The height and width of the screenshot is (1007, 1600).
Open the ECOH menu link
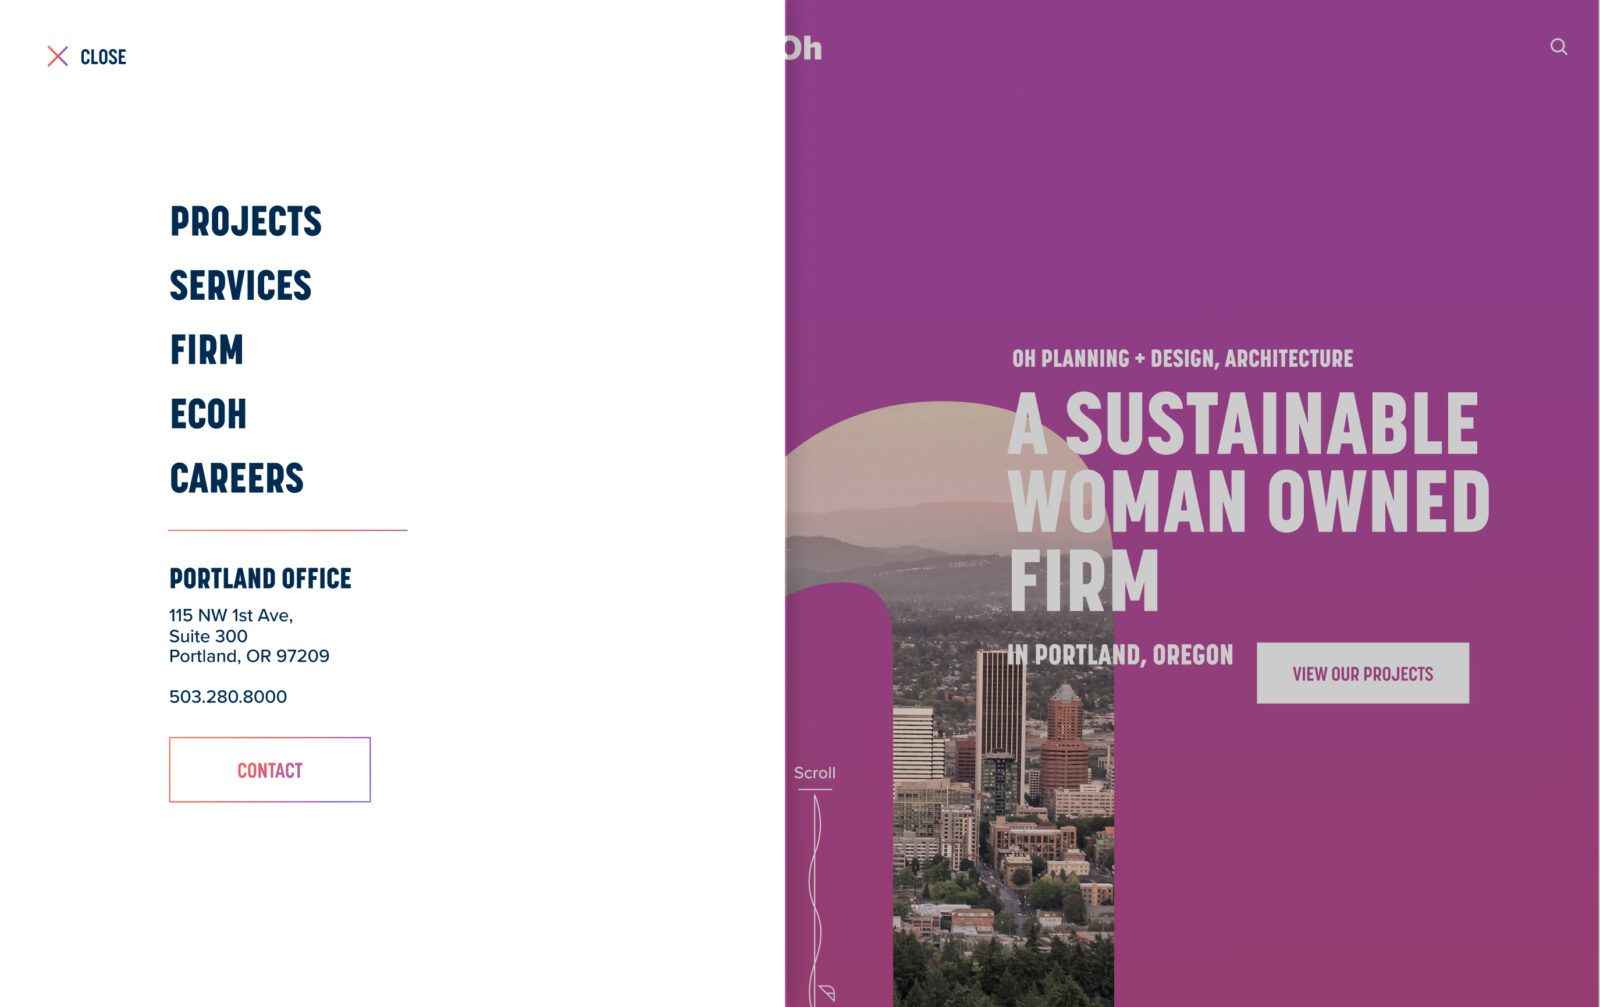tap(208, 414)
